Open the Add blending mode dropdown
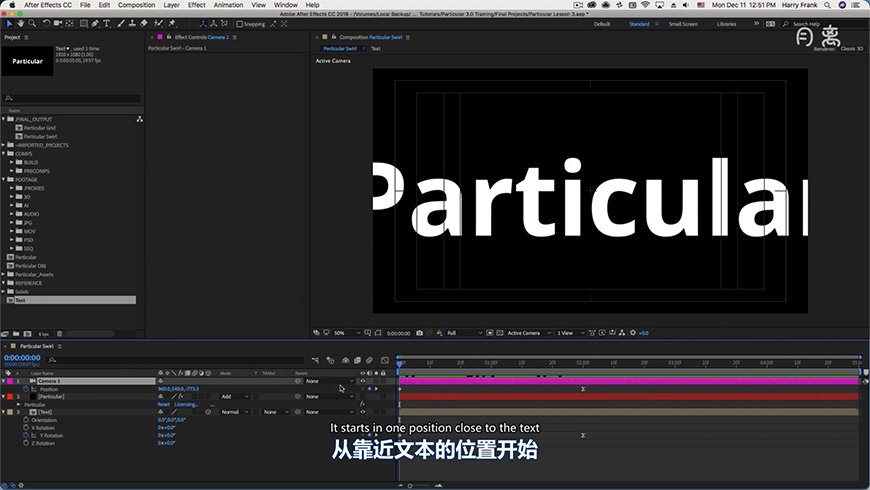Image resolution: width=870 pixels, height=490 pixels. click(235, 397)
